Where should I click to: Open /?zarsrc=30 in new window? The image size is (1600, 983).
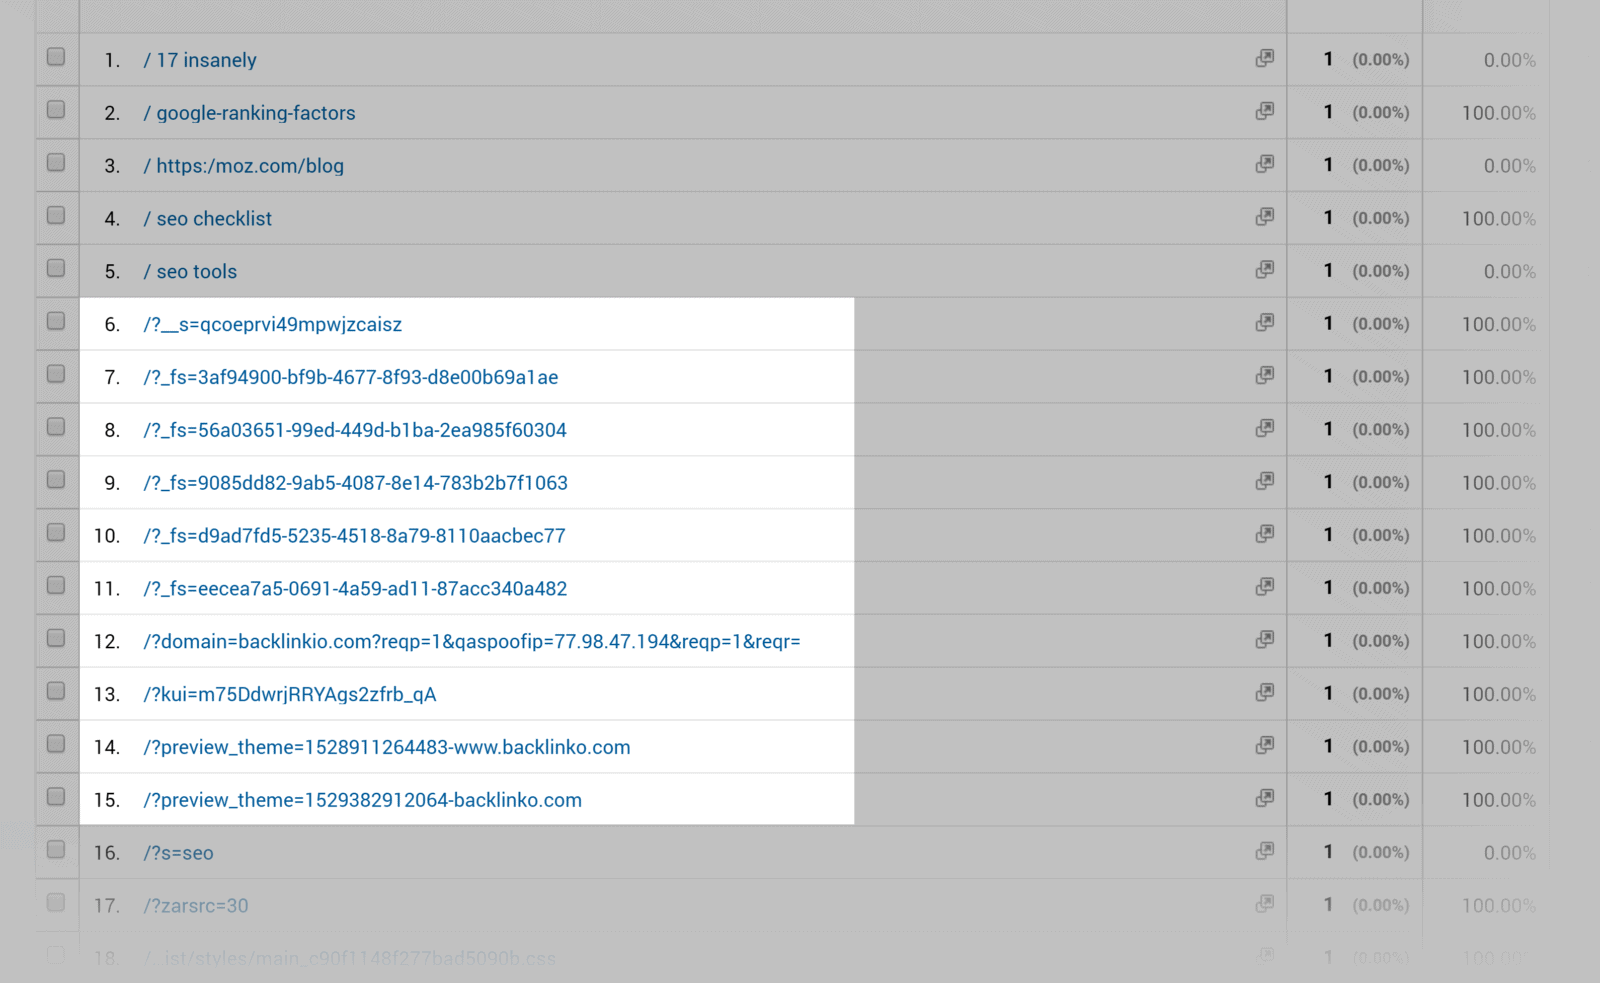(1263, 905)
